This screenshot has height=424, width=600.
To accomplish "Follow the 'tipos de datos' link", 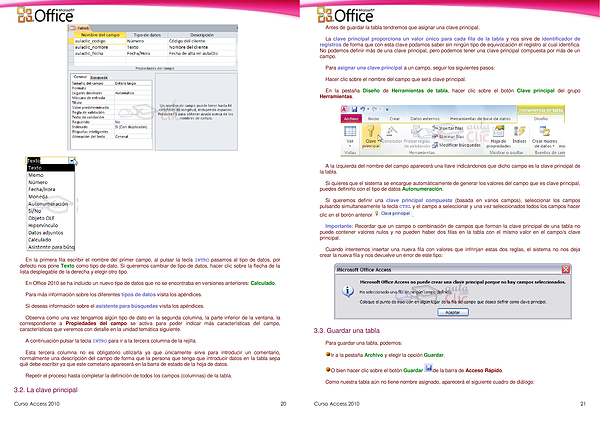I will 139,295.
